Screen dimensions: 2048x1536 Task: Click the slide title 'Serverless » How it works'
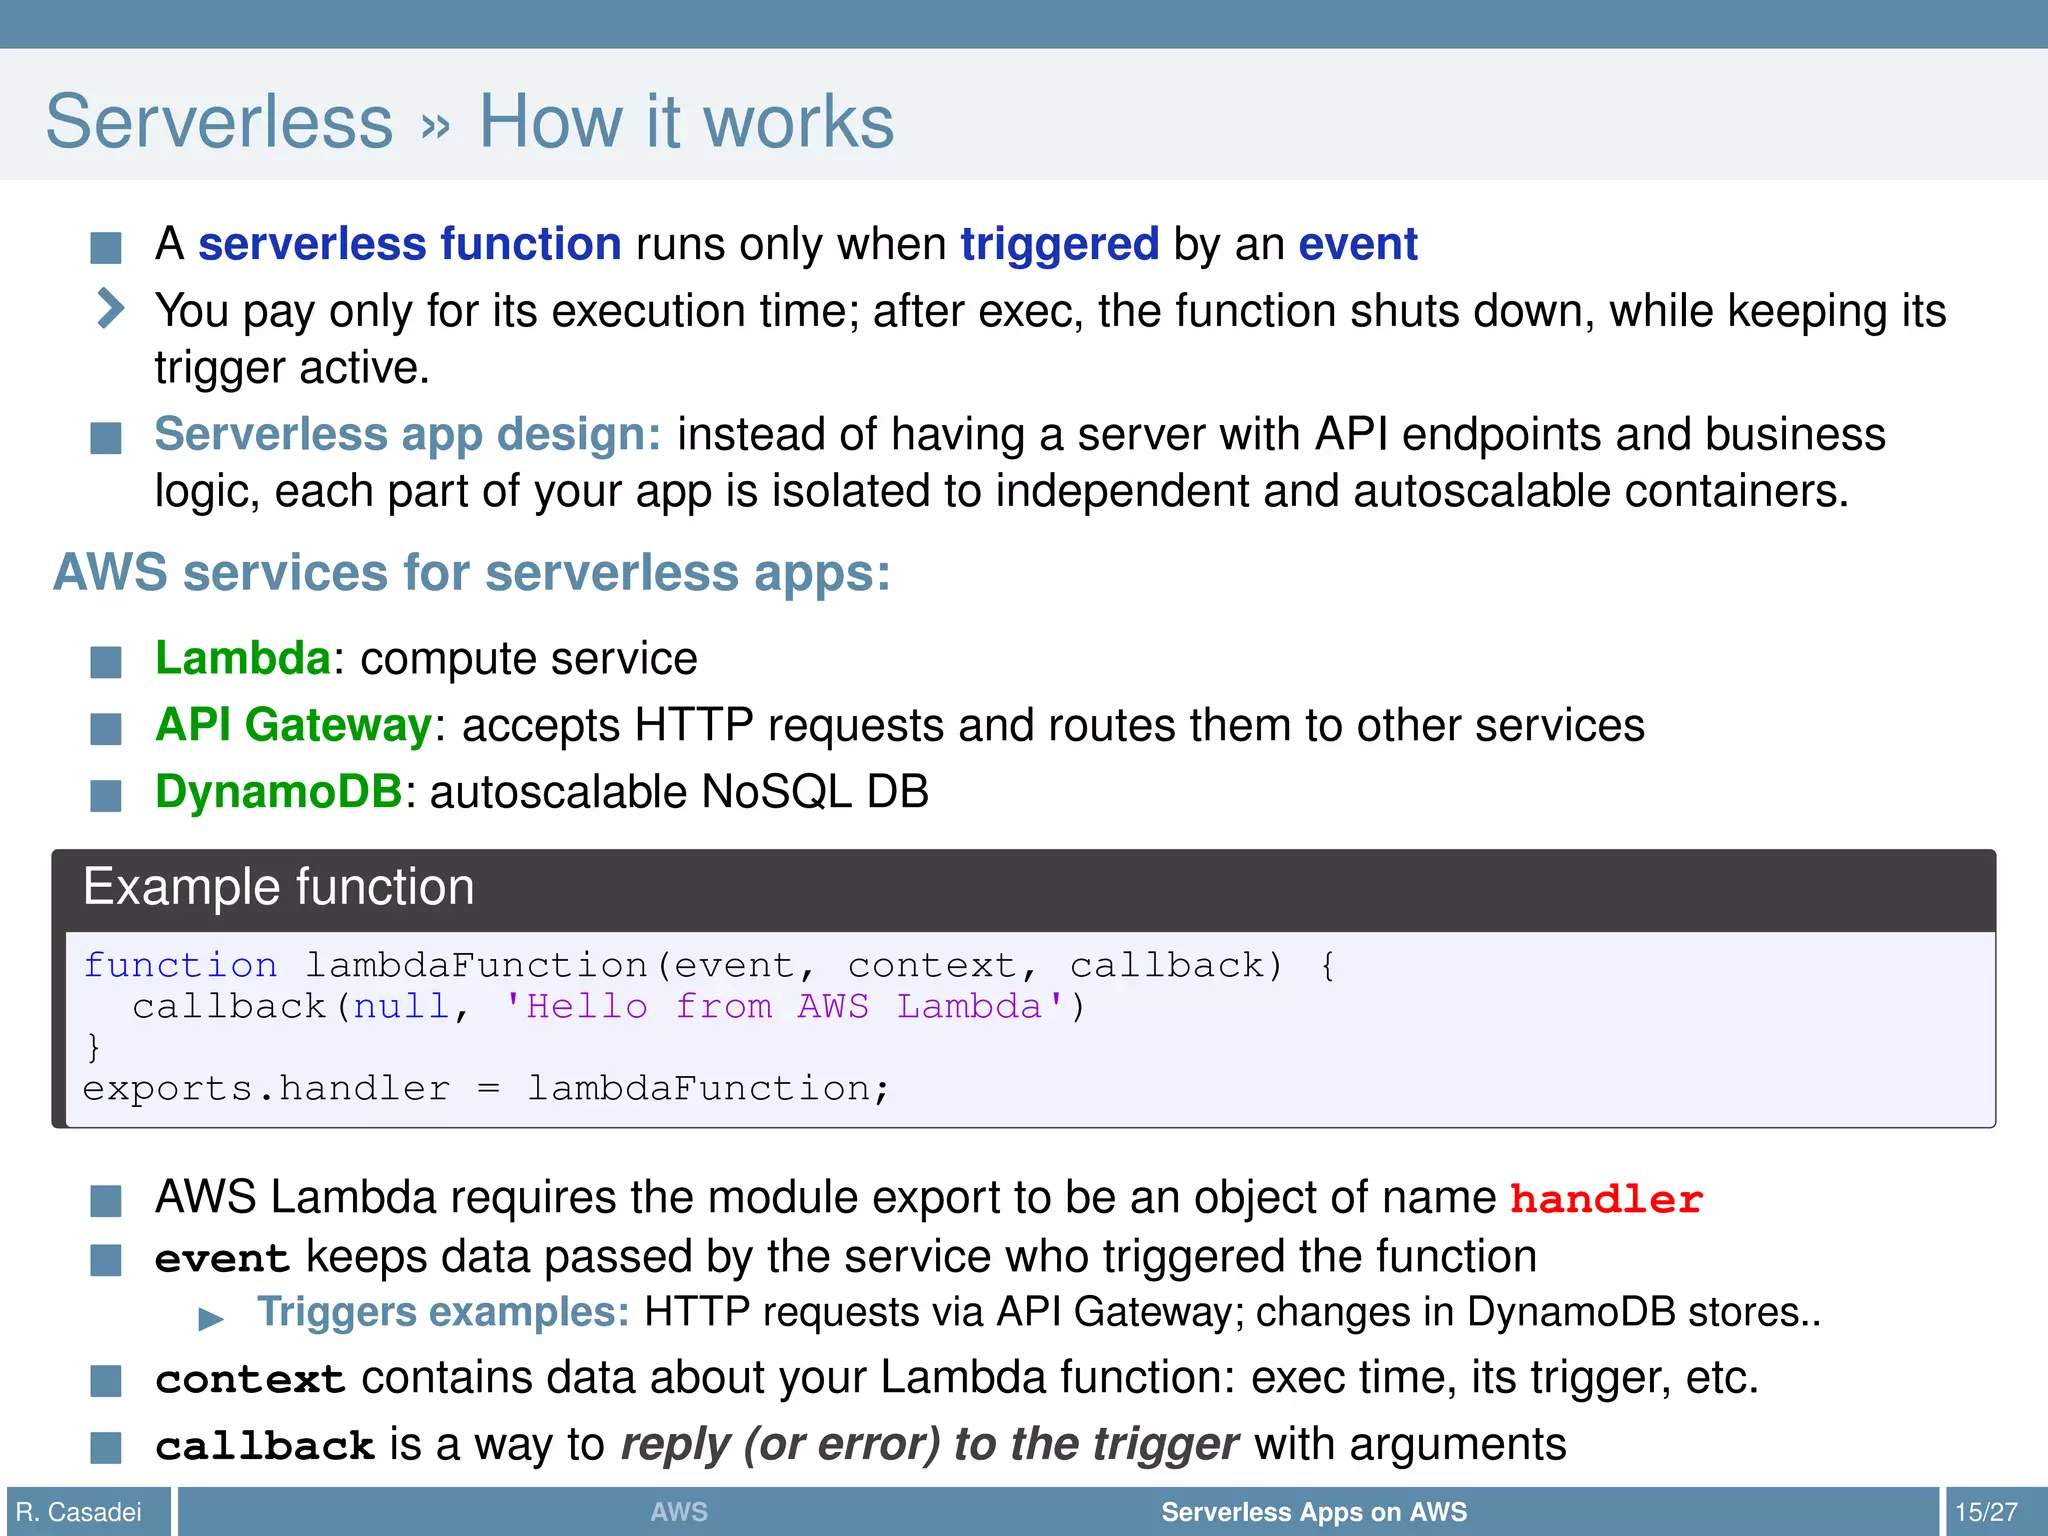click(x=470, y=121)
